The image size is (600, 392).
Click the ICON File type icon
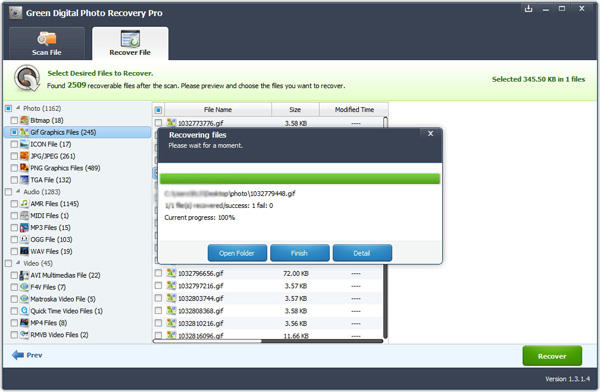click(x=24, y=144)
